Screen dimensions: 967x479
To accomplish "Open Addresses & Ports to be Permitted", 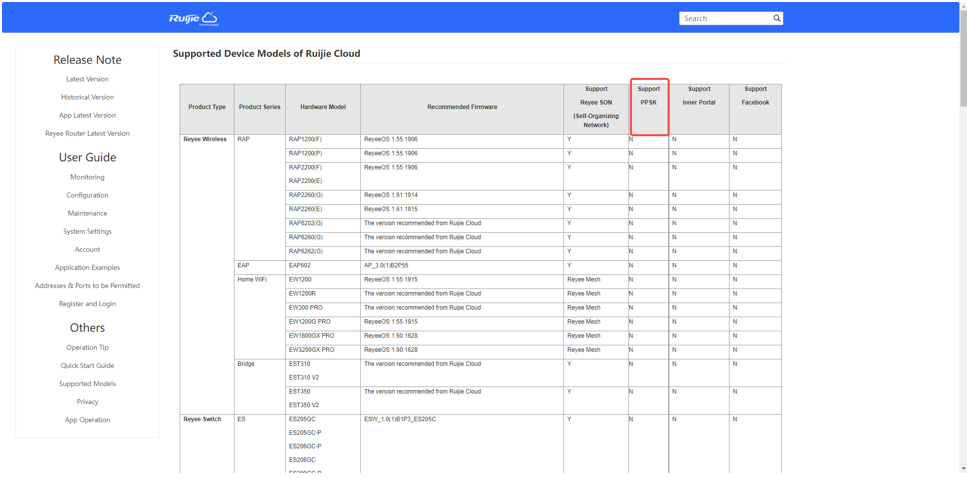I will click(88, 285).
